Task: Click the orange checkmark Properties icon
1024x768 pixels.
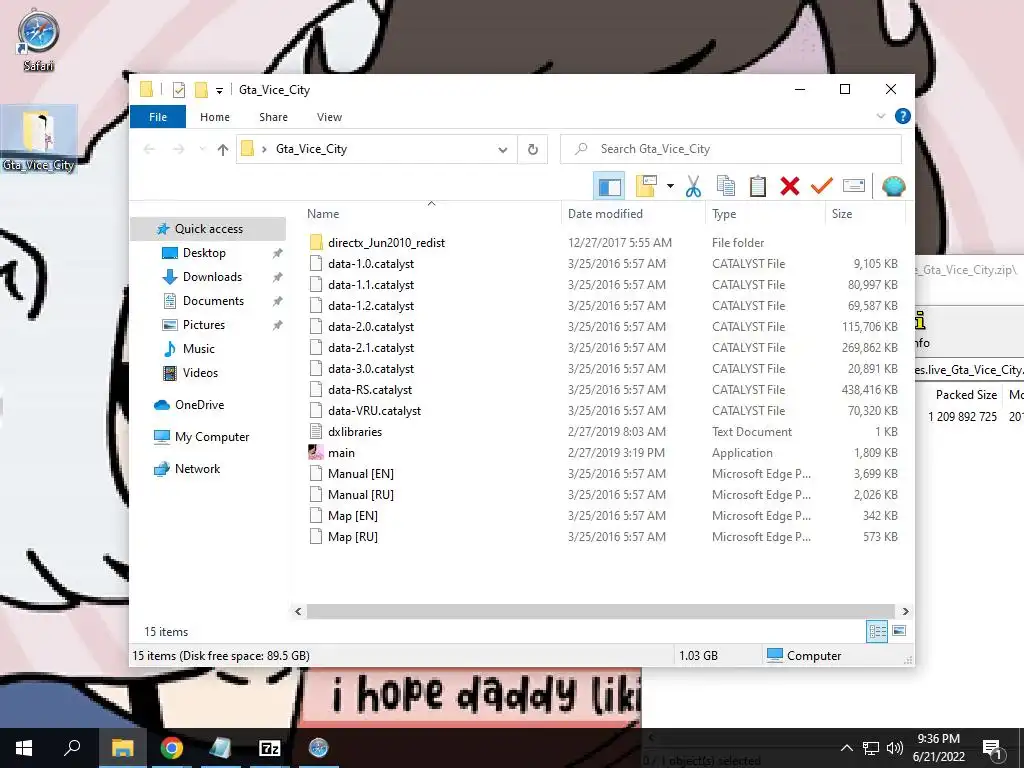Action: [822, 187]
